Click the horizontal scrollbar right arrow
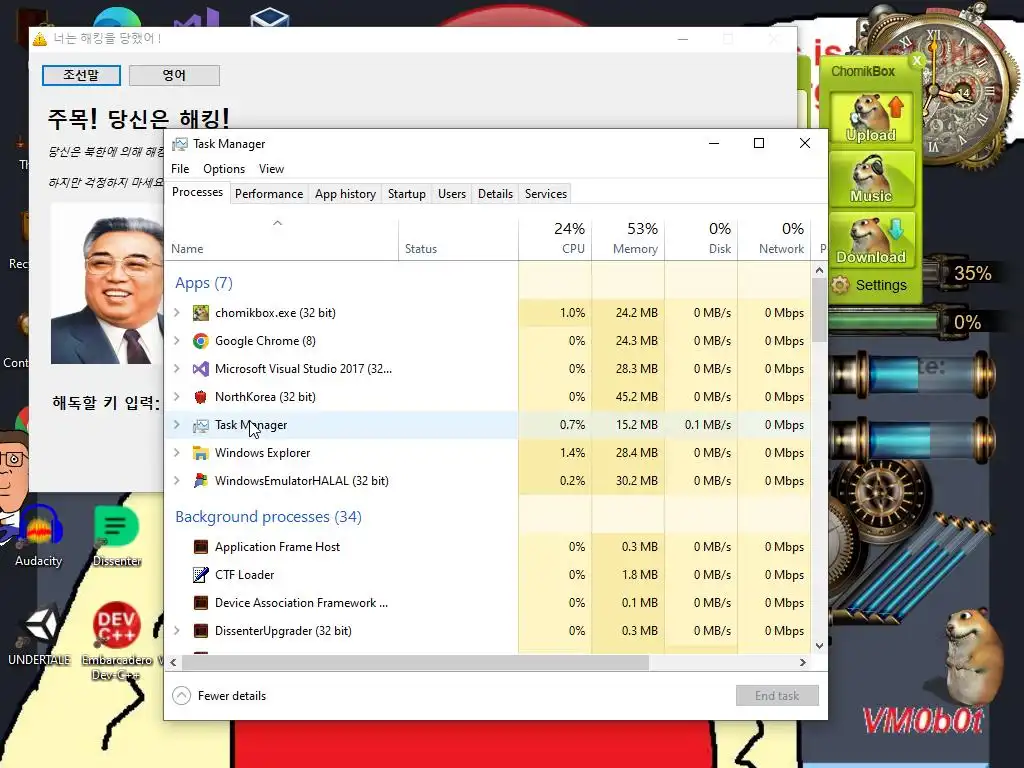The height and width of the screenshot is (768, 1024). [803, 663]
